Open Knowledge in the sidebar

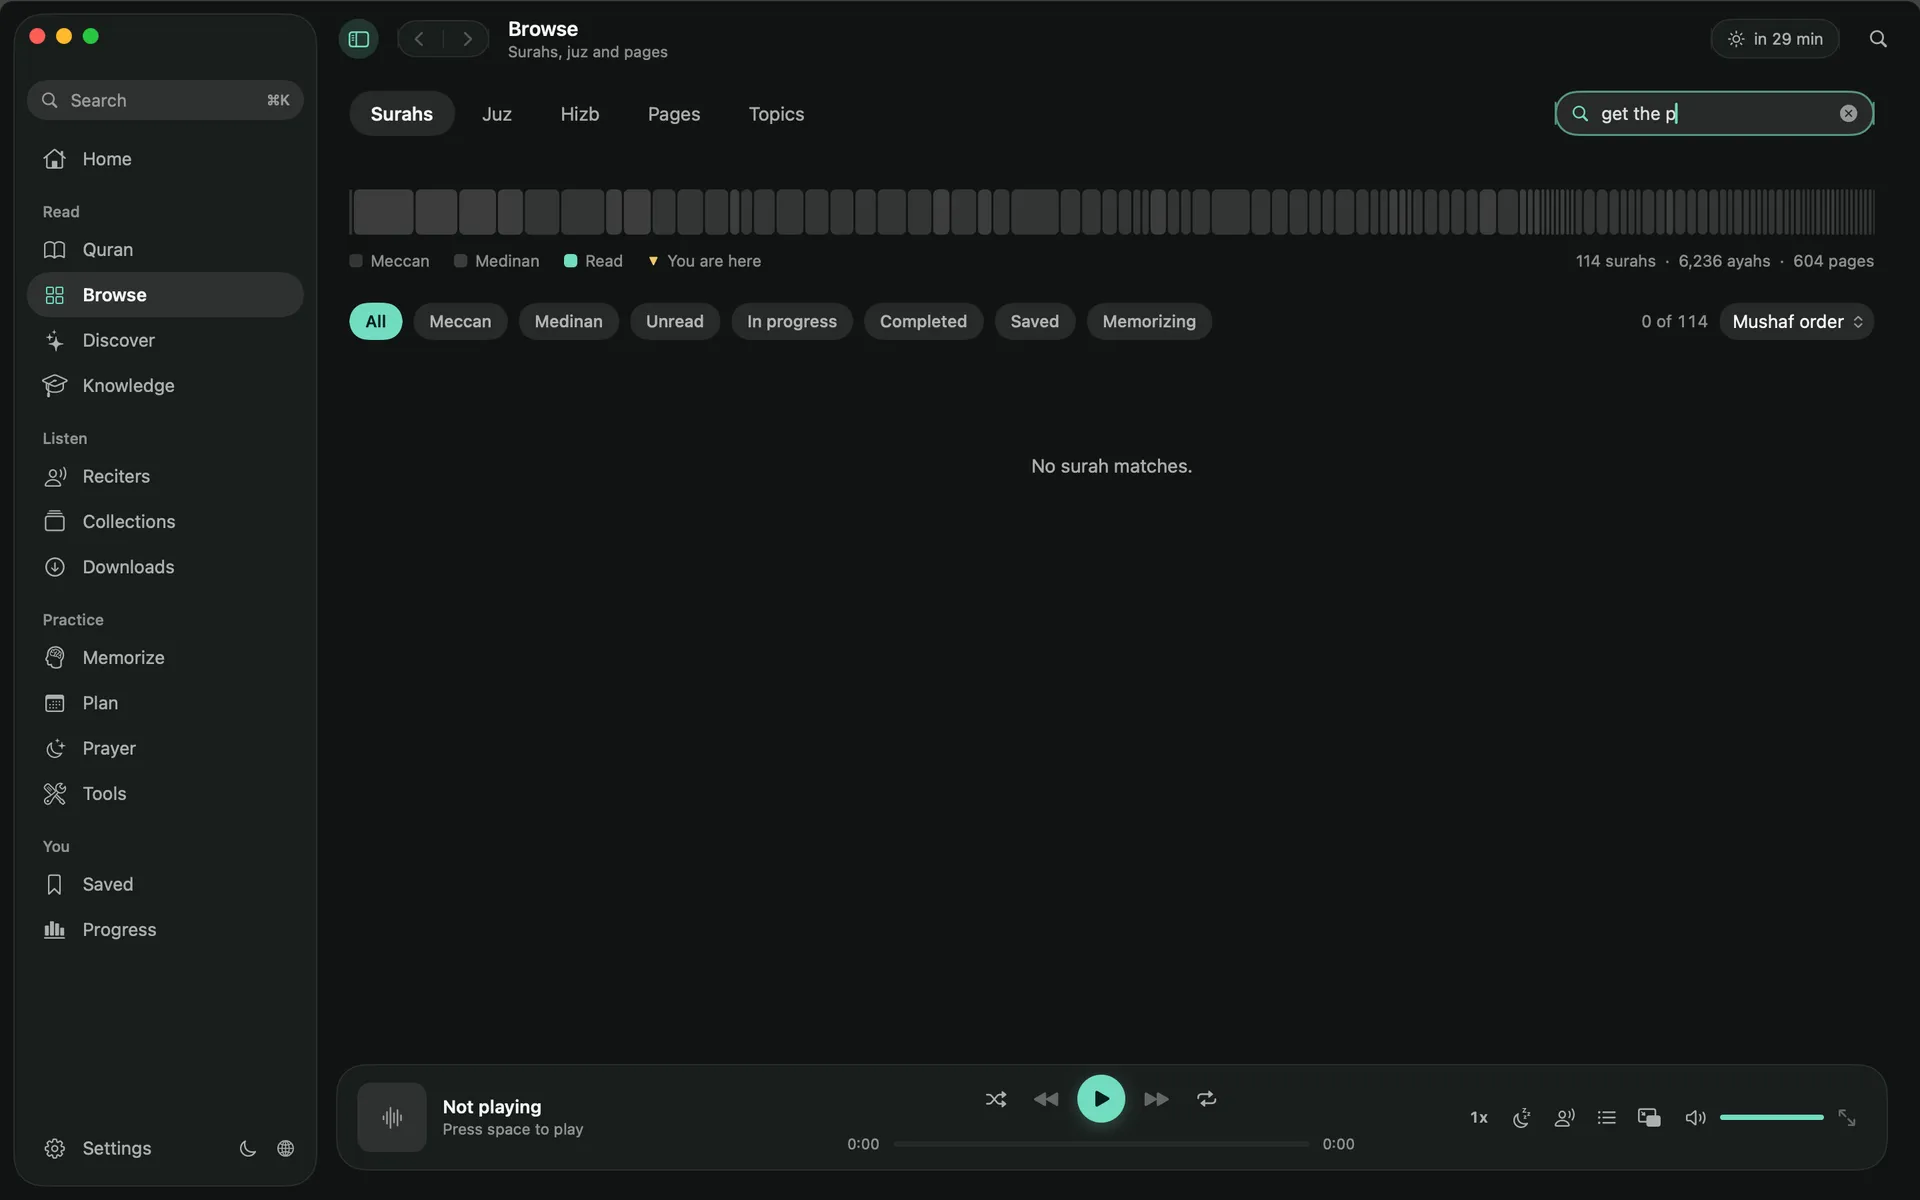(x=165, y=386)
